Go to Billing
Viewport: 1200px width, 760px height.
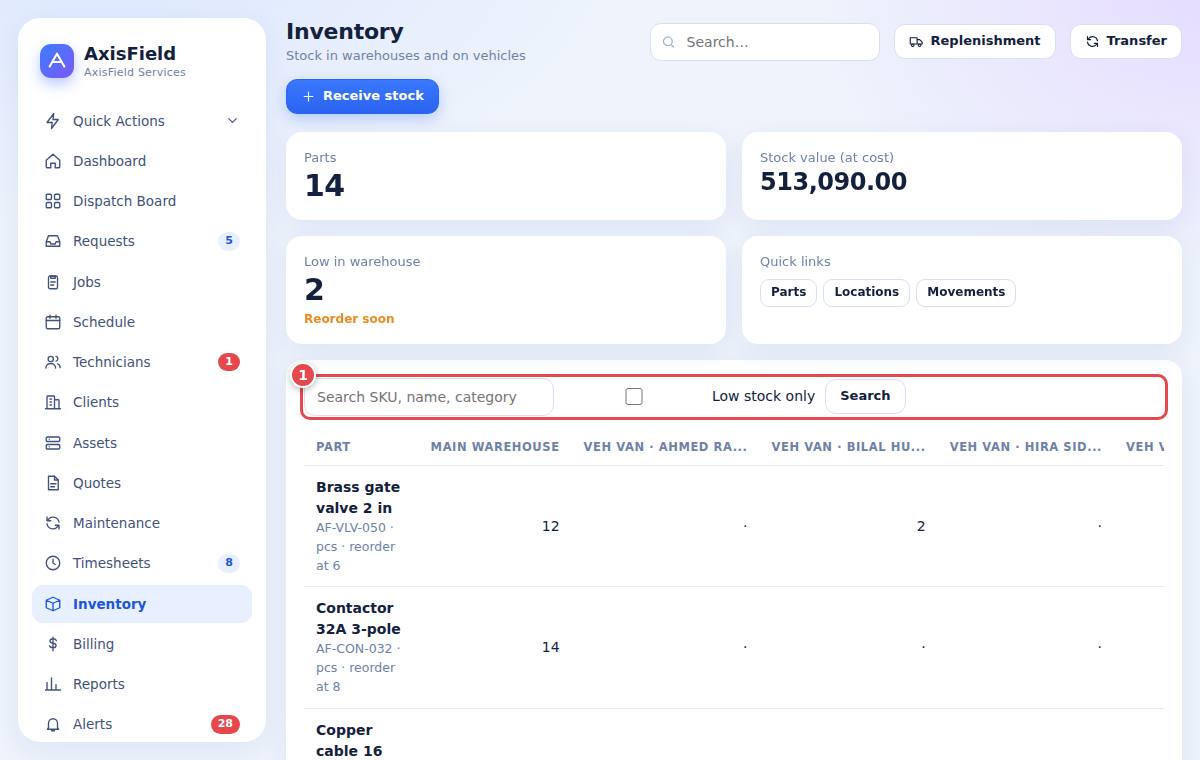(142, 644)
